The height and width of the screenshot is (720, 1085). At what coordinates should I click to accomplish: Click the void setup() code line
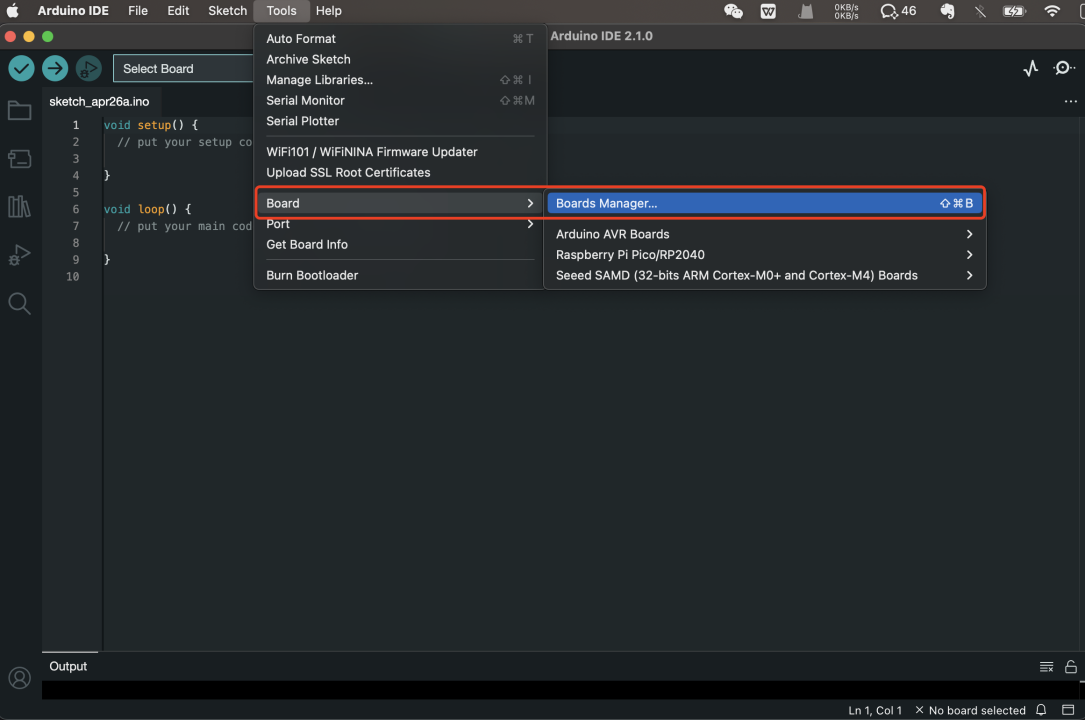tap(151, 125)
